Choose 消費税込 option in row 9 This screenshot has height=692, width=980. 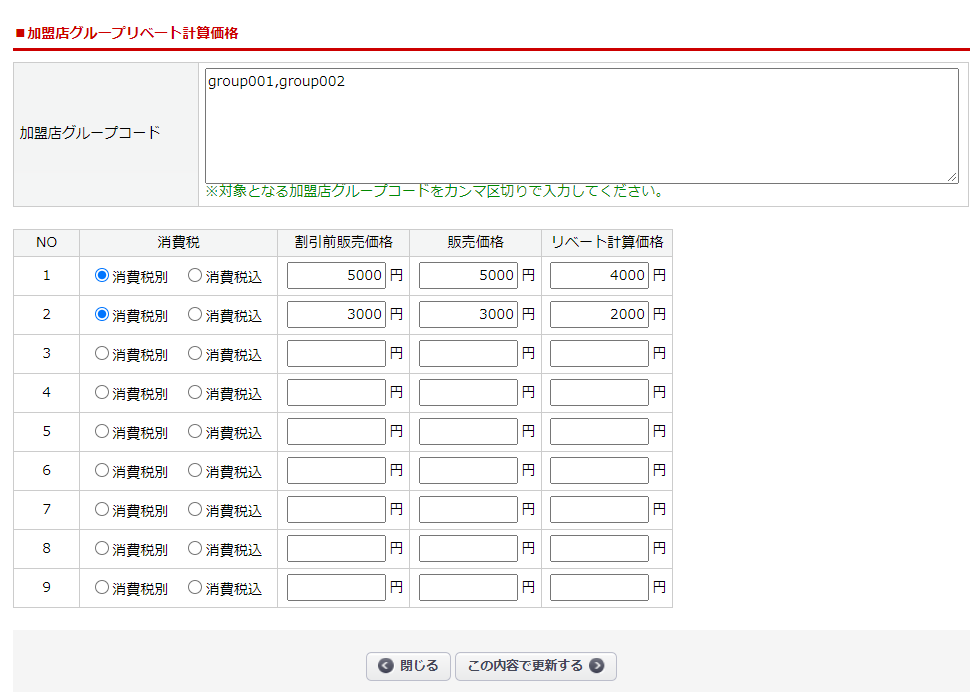pyautogui.click(x=195, y=587)
